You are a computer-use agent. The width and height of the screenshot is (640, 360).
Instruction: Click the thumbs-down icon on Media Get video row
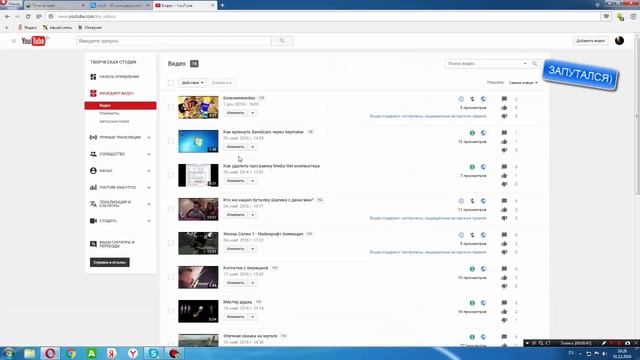(x=504, y=184)
